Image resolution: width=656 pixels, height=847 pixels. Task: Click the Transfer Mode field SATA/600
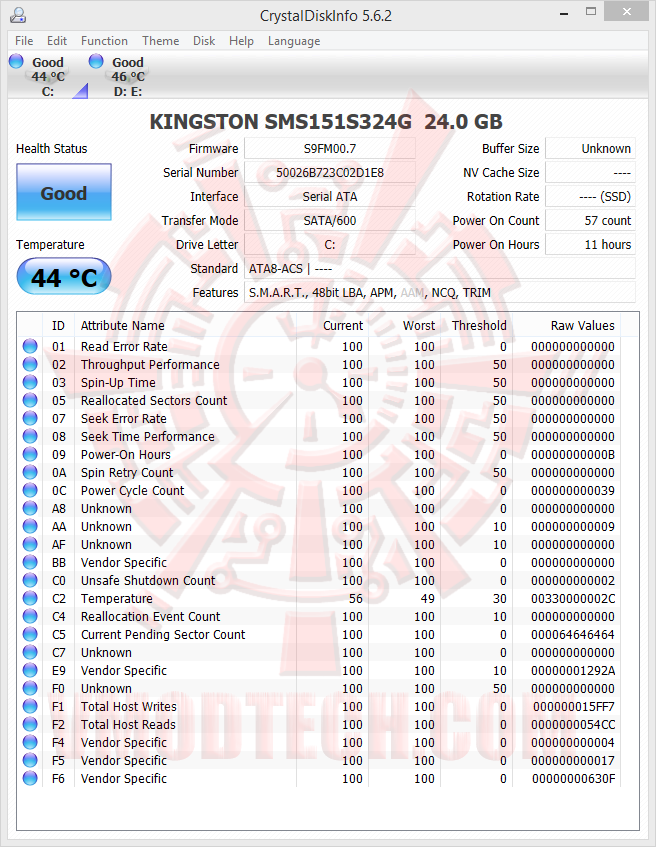point(330,220)
